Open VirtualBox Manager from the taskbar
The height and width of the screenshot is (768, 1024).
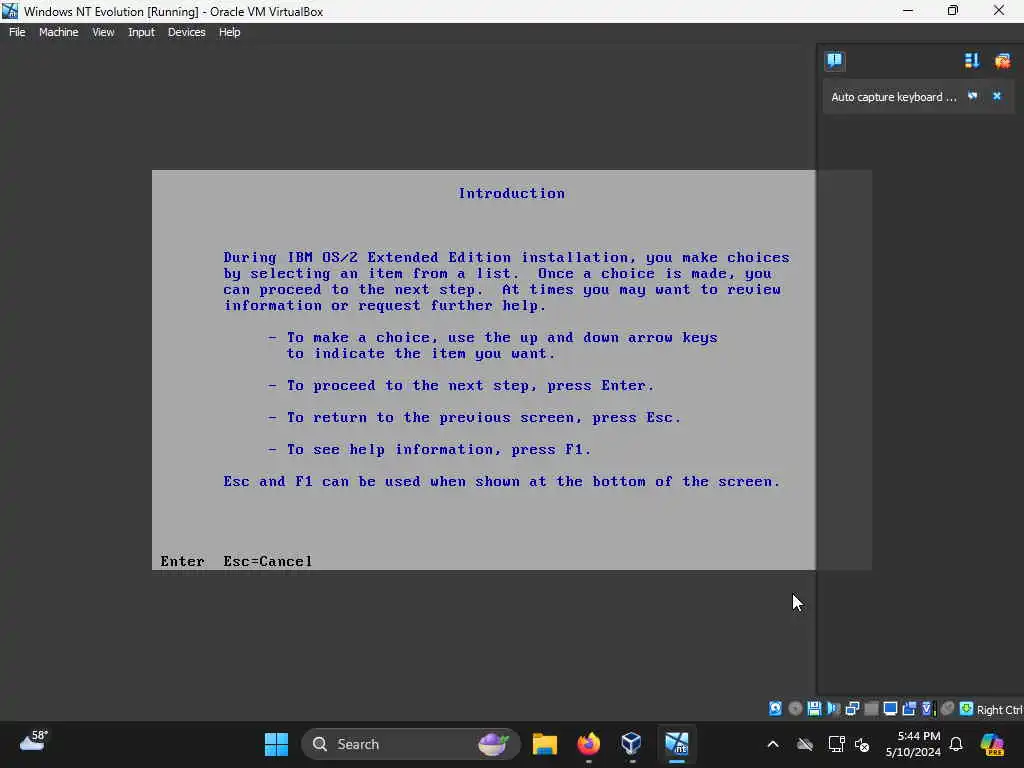(632, 744)
